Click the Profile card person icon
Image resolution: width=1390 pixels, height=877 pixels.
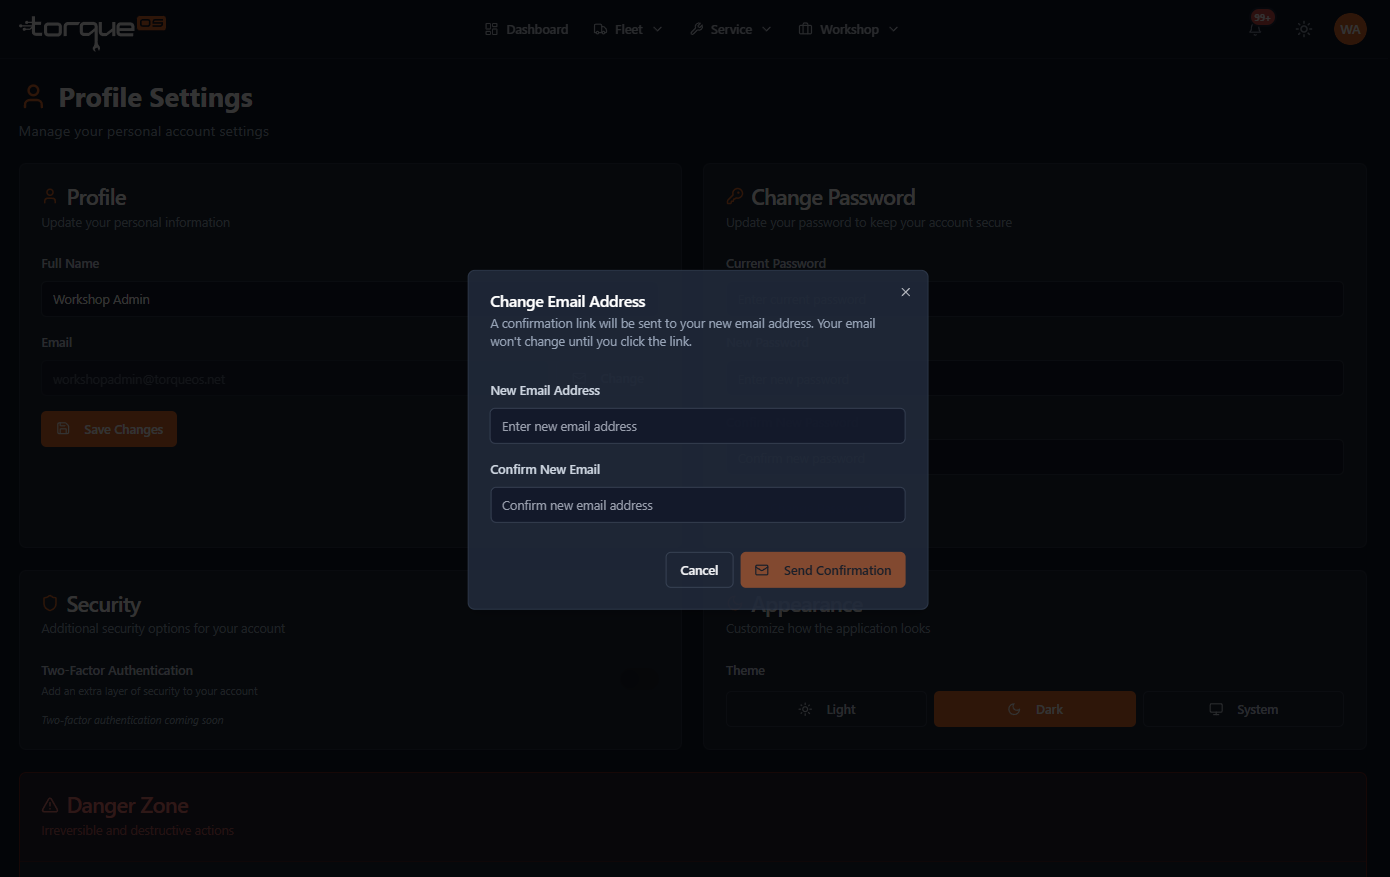[50, 196]
